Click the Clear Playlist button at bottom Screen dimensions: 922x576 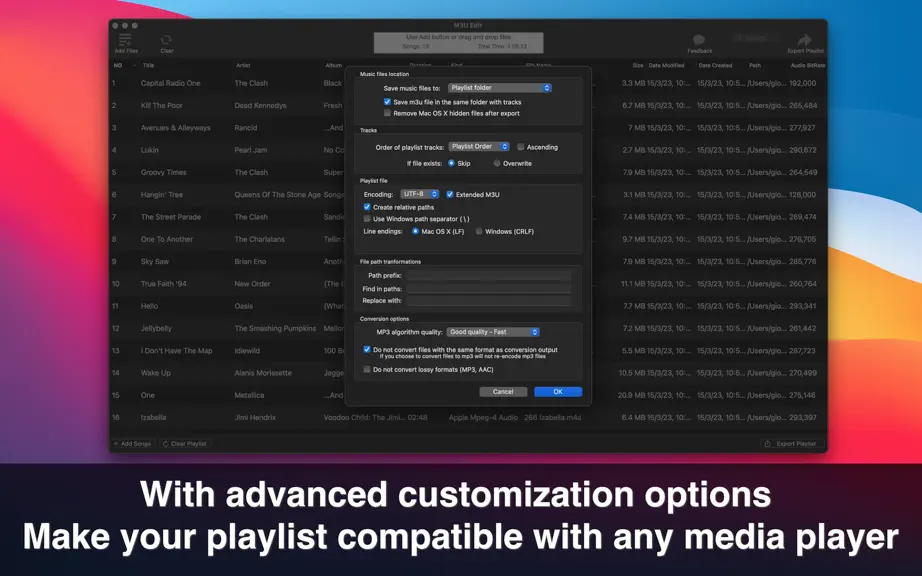tap(185, 444)
